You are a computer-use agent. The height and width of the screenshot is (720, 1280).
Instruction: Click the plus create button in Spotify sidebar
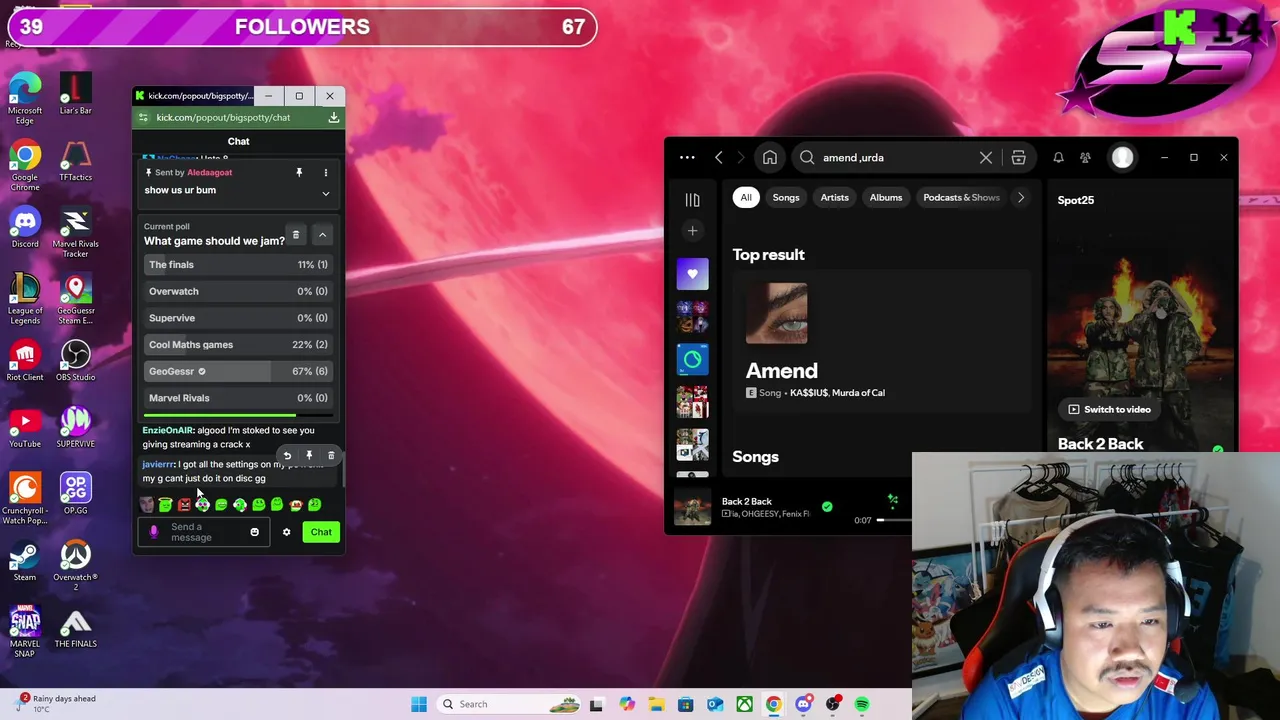tap(692, 231)
